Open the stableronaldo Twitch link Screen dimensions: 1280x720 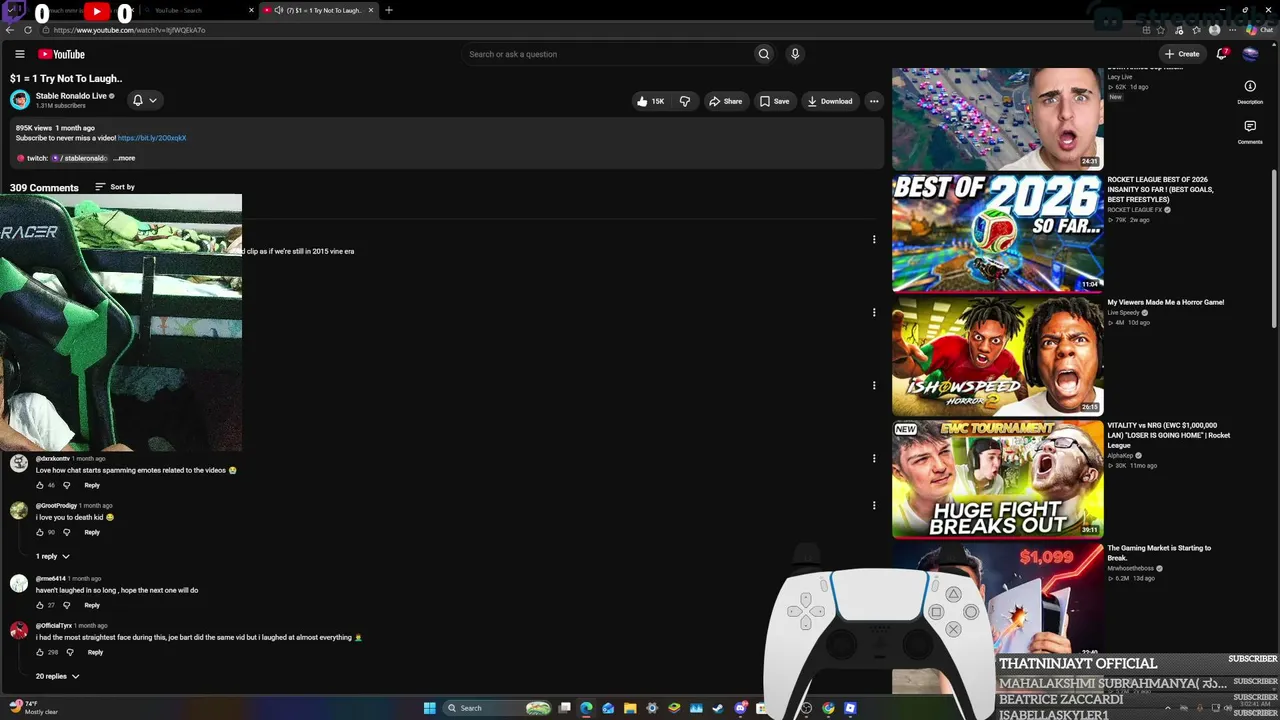(79, 158)
